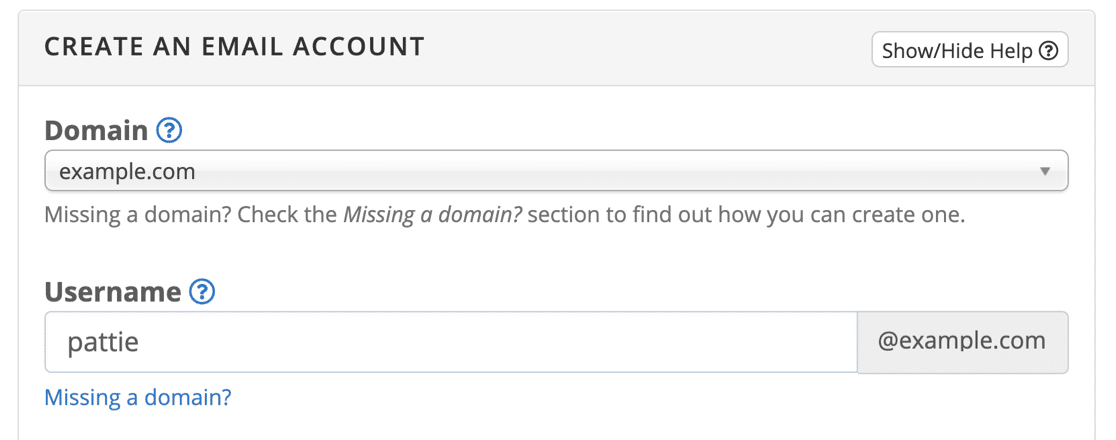Screen dimensions: 1116x440
Task: Click the Create an Email Account heading
Action: (x=234, y=47)
